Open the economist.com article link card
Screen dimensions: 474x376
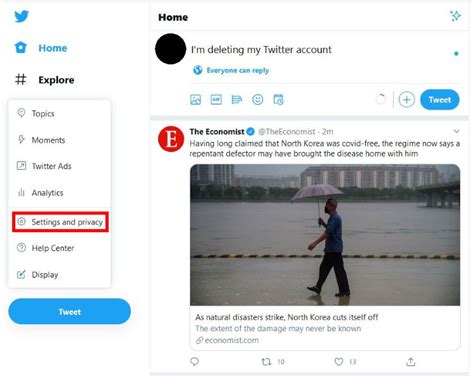(x=325, y=328)
